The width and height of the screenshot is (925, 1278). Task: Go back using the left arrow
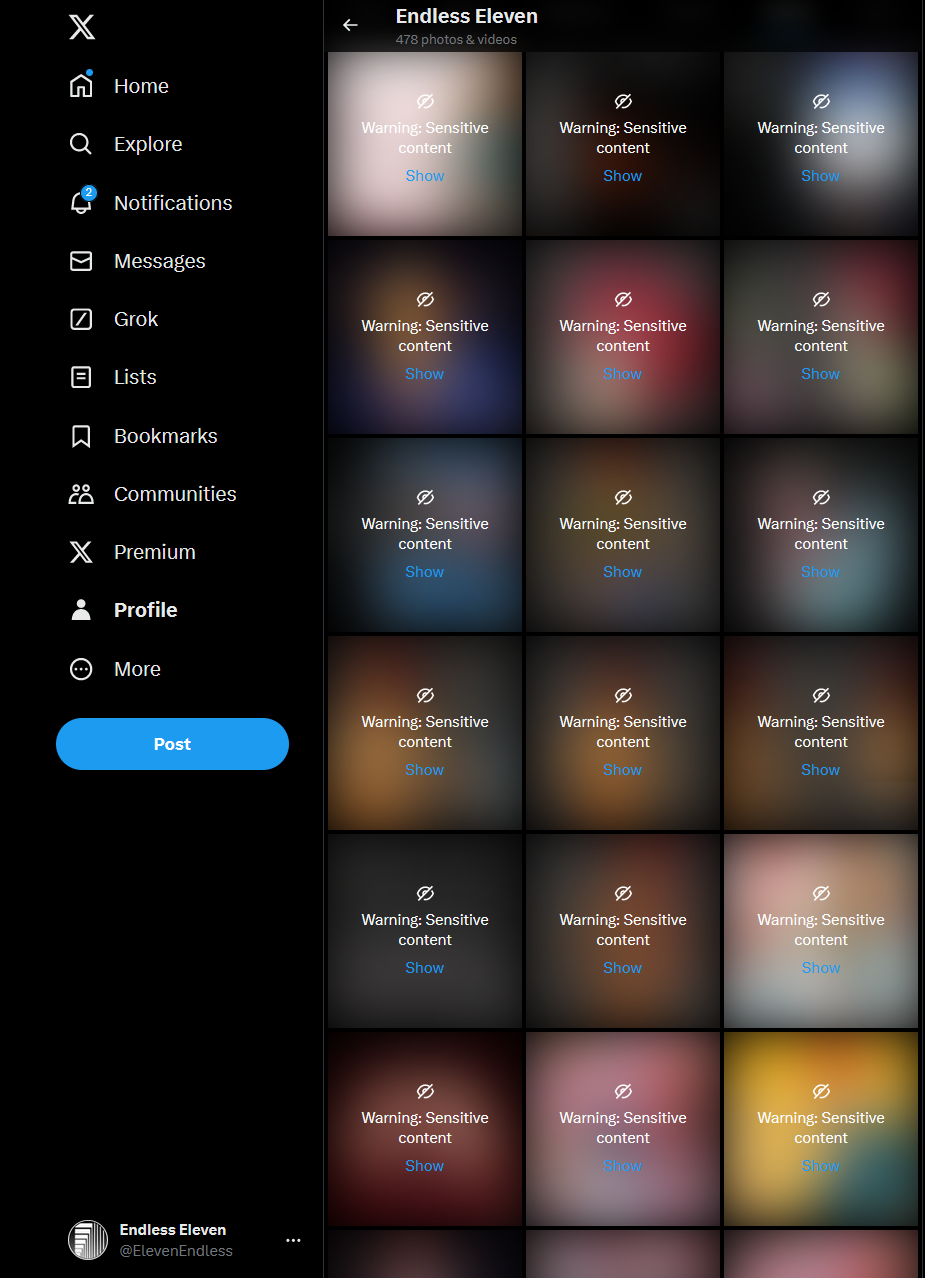tap(350, 25)
